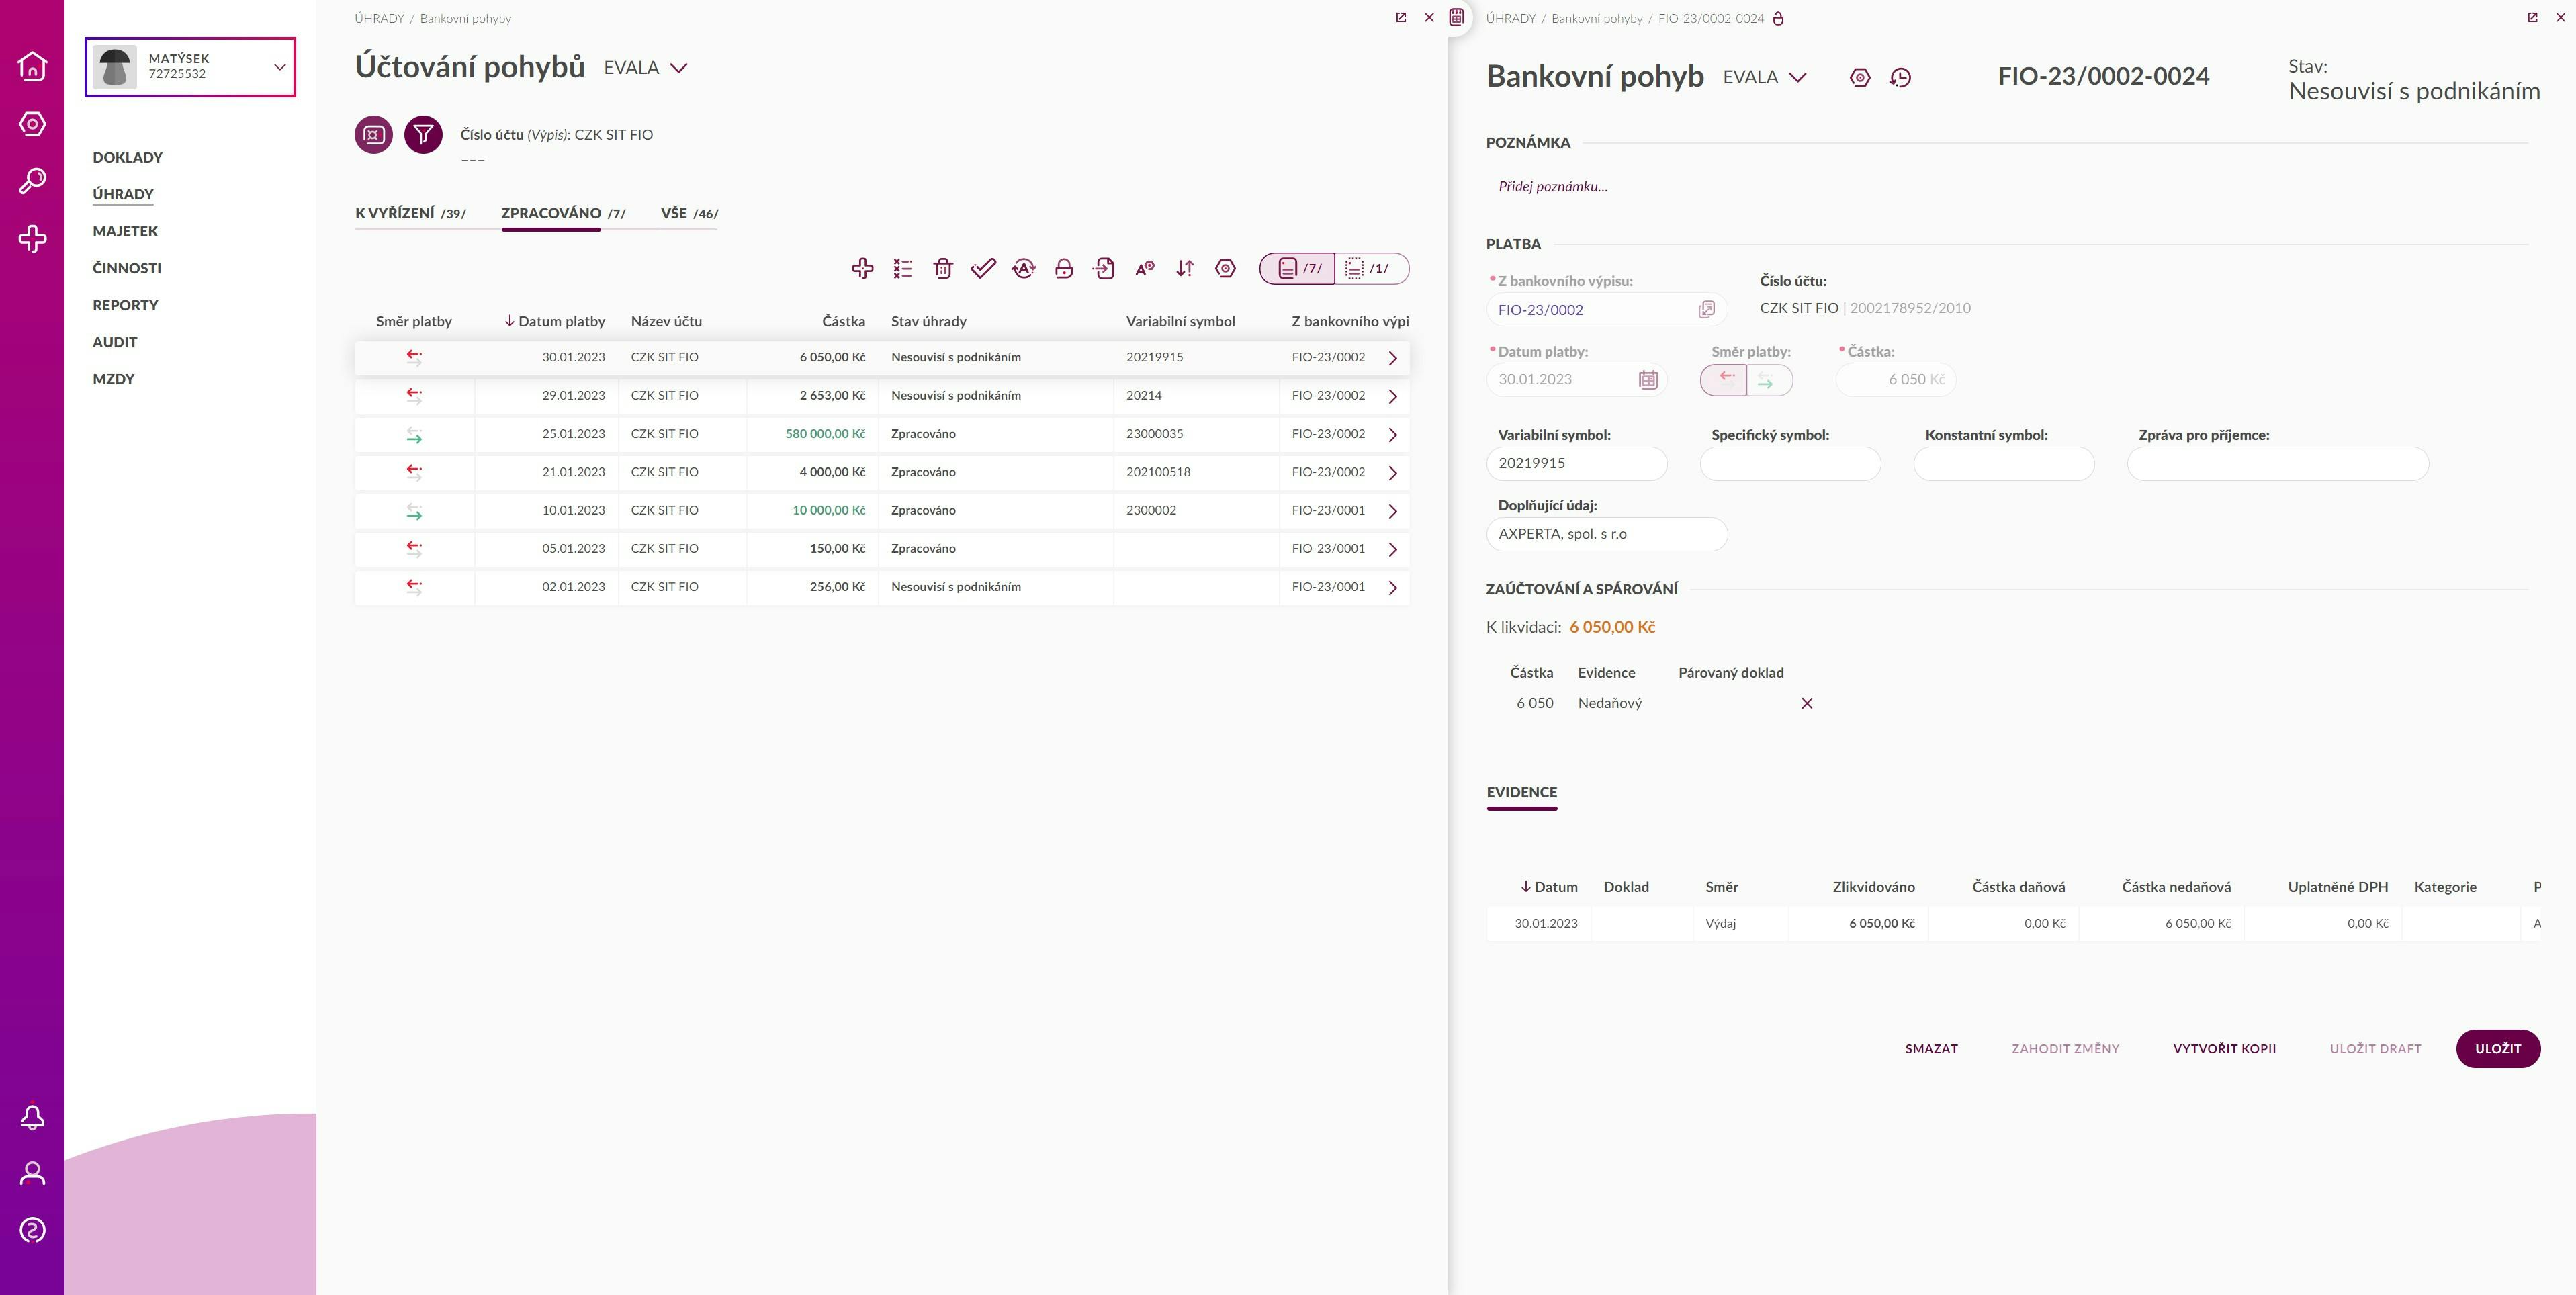
Task: Open row 25.01.2023 detail chevron
Action: pos(1393,435)
